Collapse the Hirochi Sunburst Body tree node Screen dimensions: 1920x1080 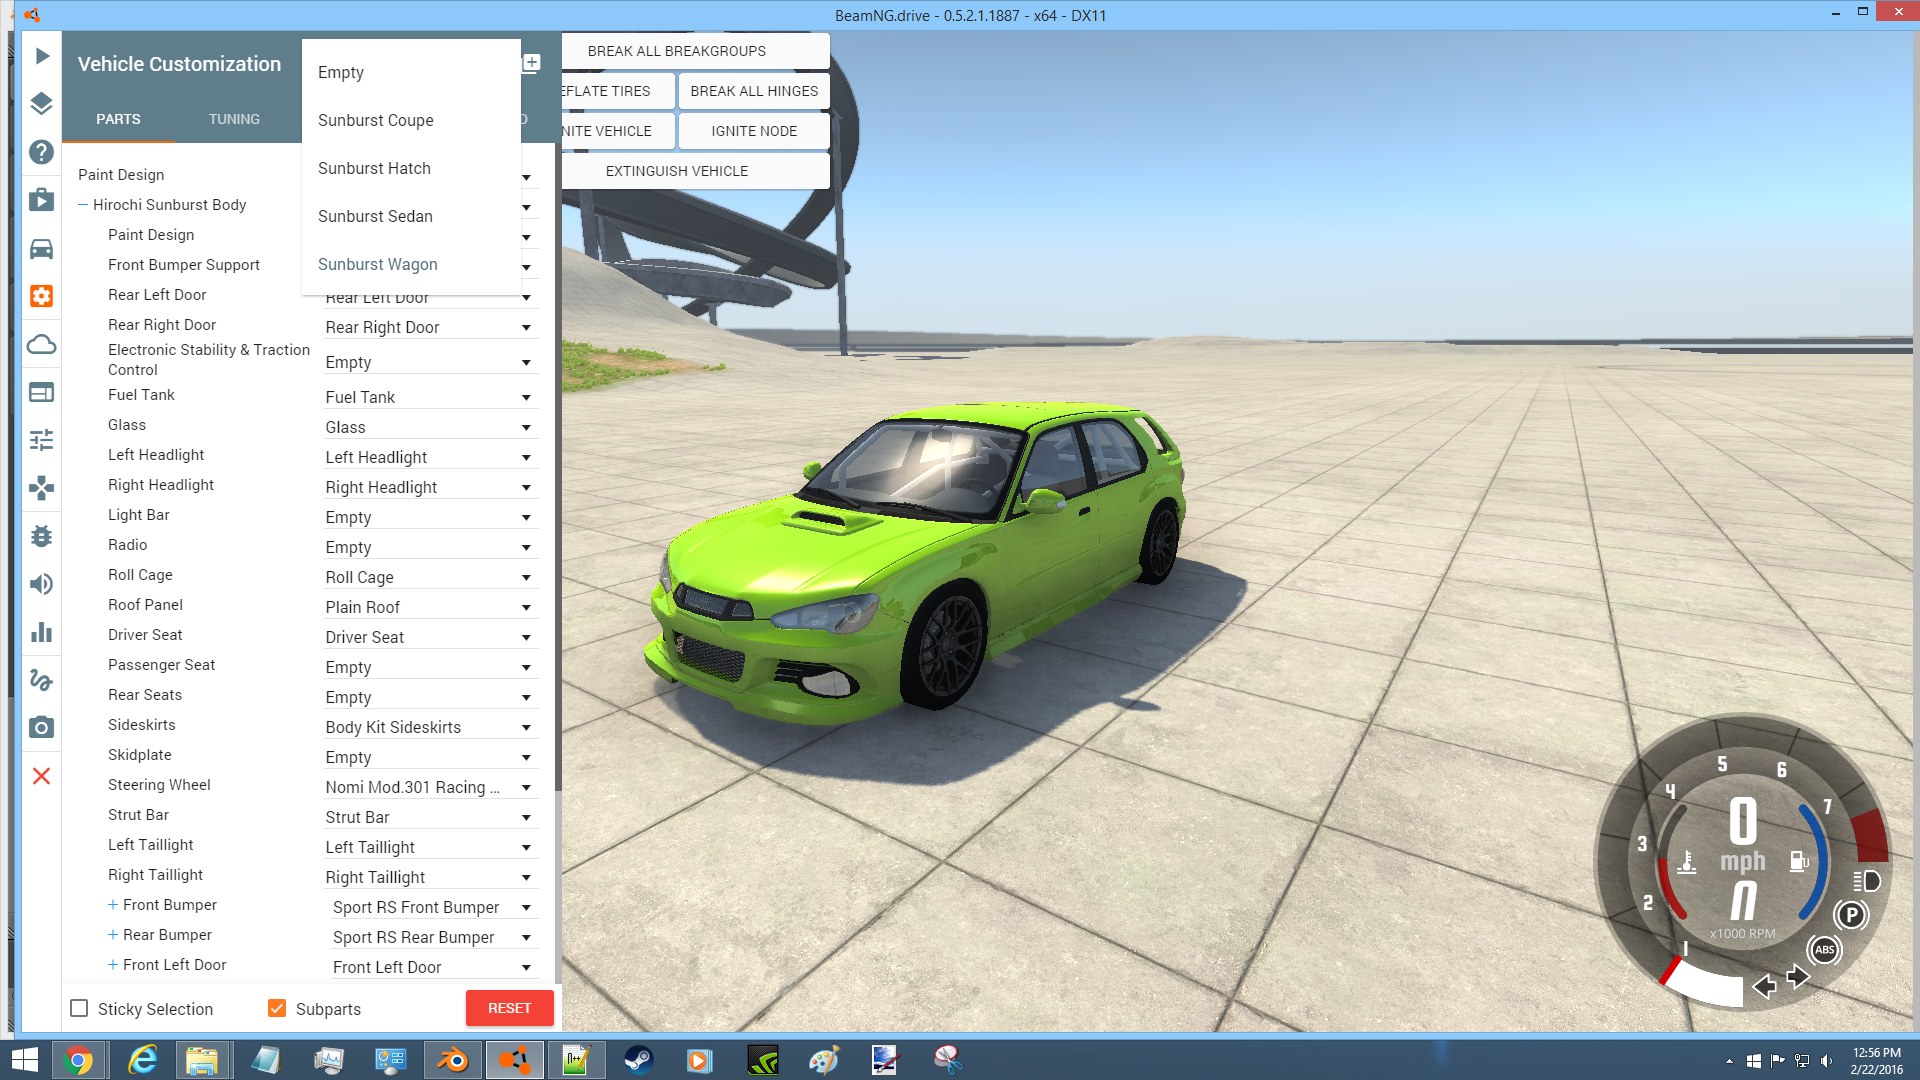click(83, 205)
